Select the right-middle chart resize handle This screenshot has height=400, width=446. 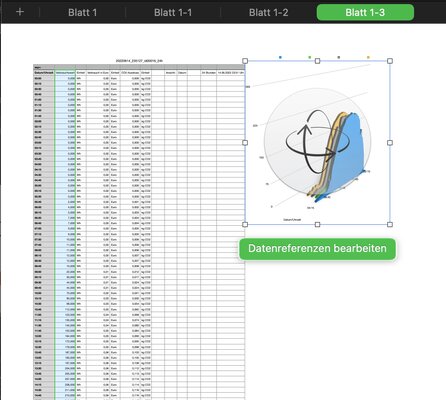tap(390, 142)
